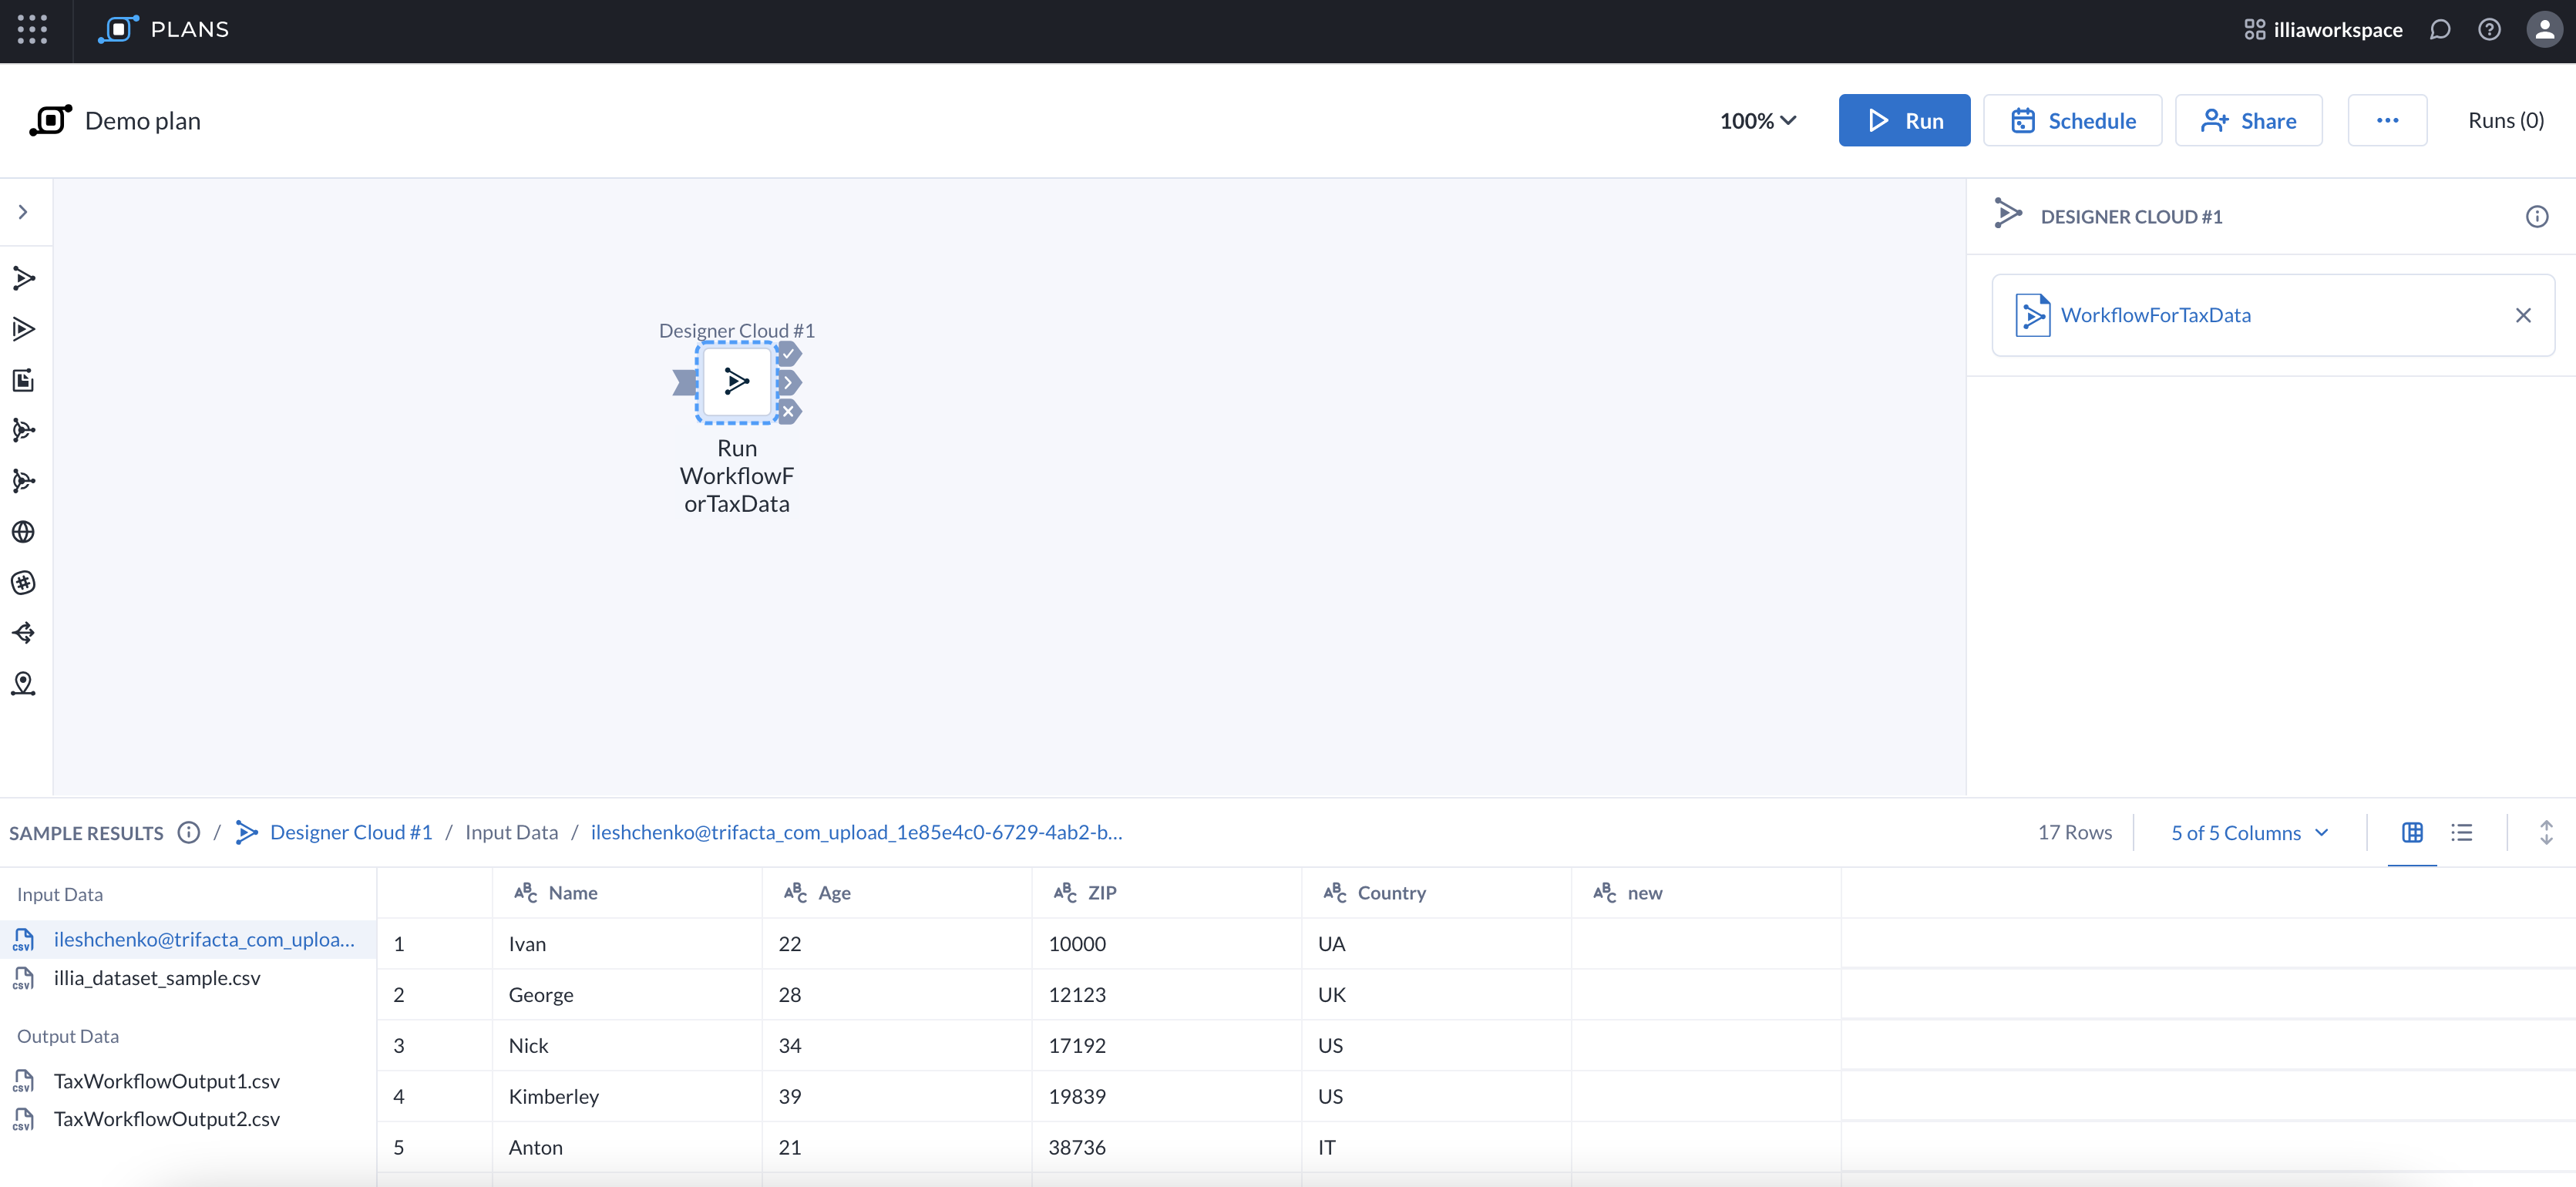The image size is (2576, 1187).
Task: Open the 100% zoom dropdown
Action: tap(1757, 121)
